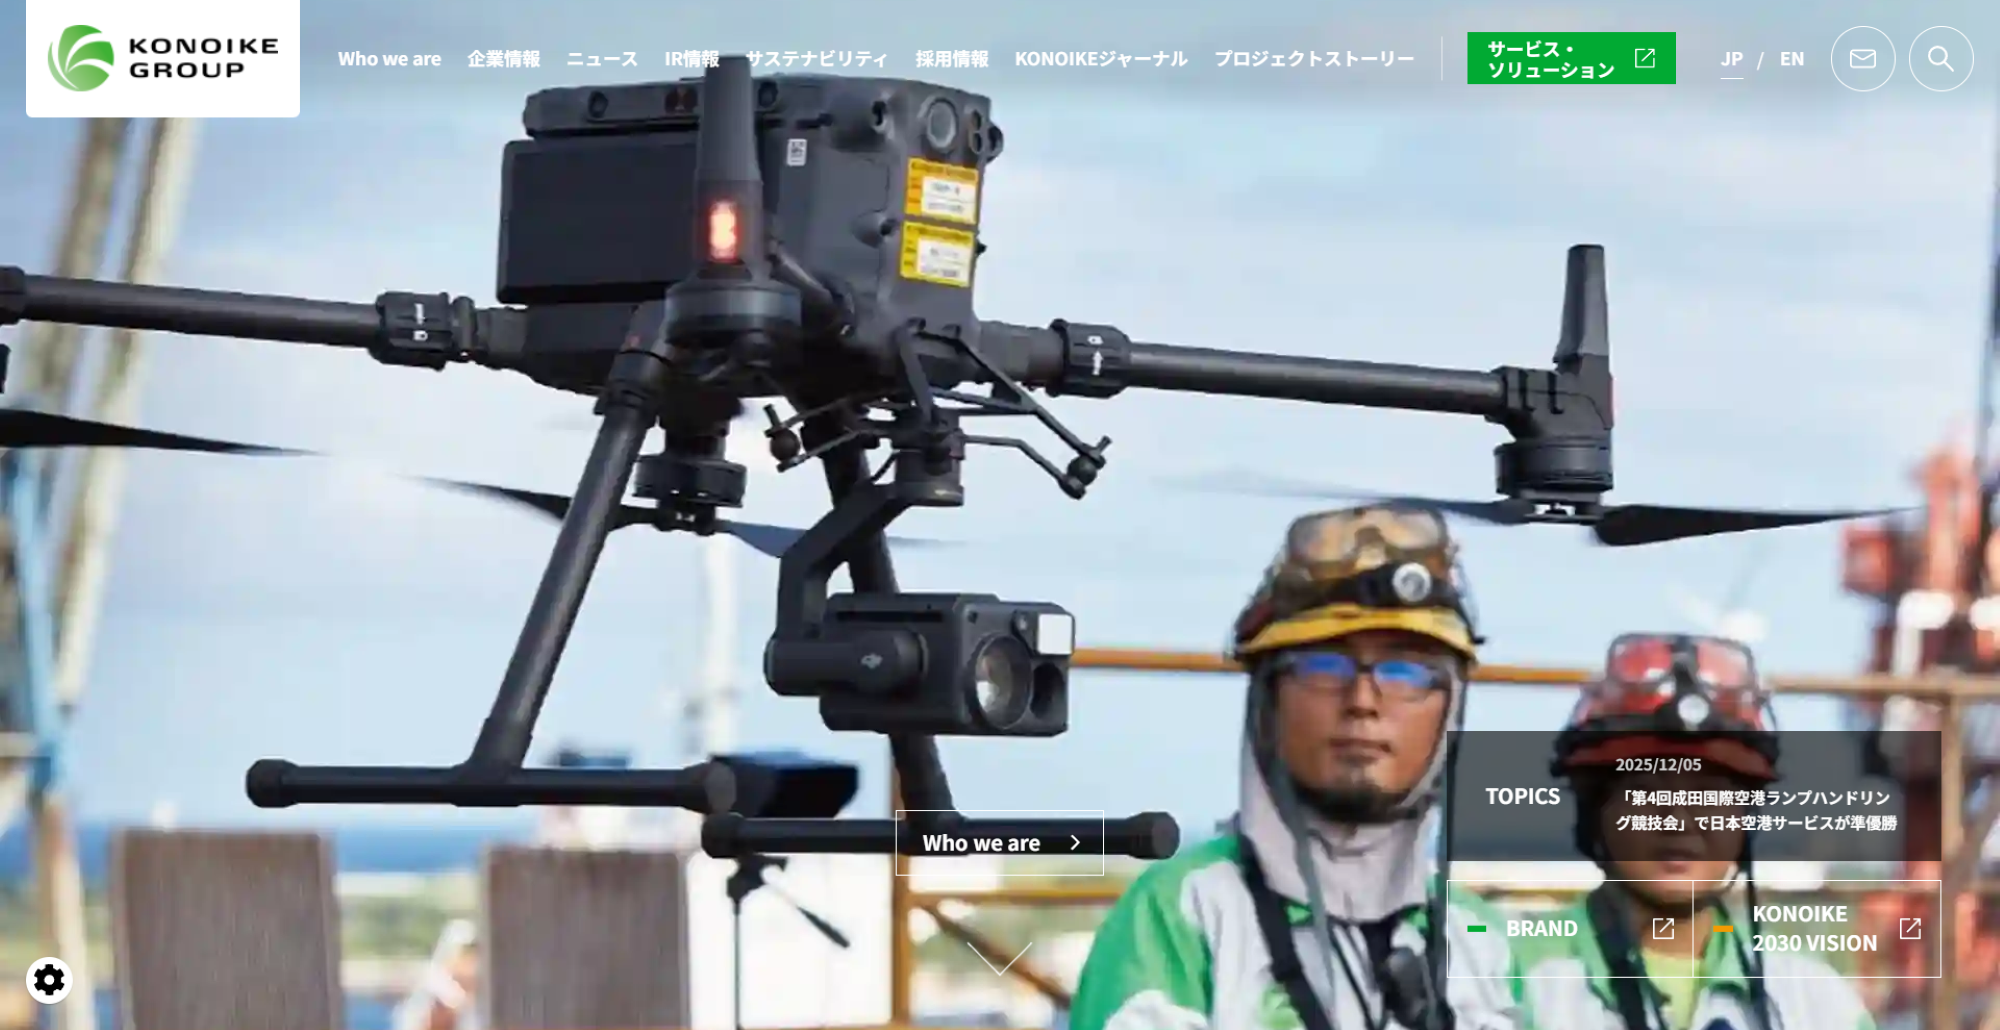Open the ニュース menu item

click(x=602, y=59)
